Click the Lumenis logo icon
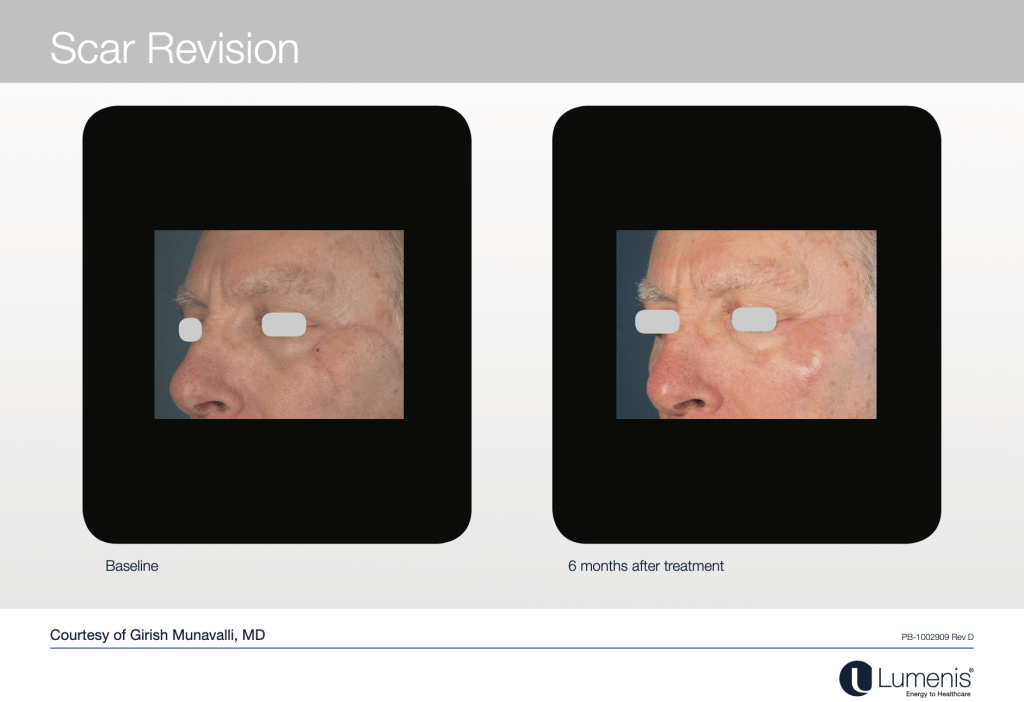Image resolution: width=1024 pixels, height=702 pixels. 856,678
